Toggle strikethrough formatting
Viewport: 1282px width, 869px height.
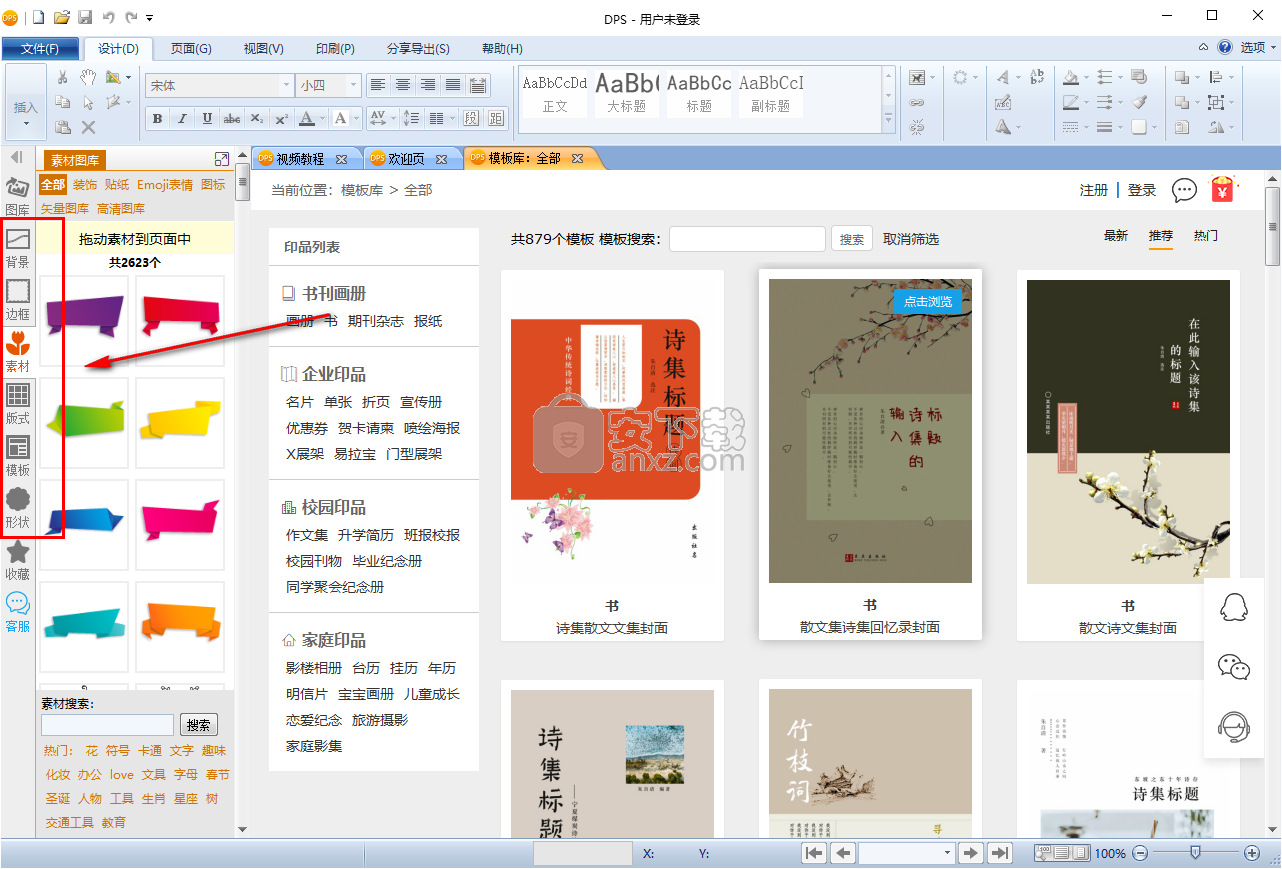232,118
